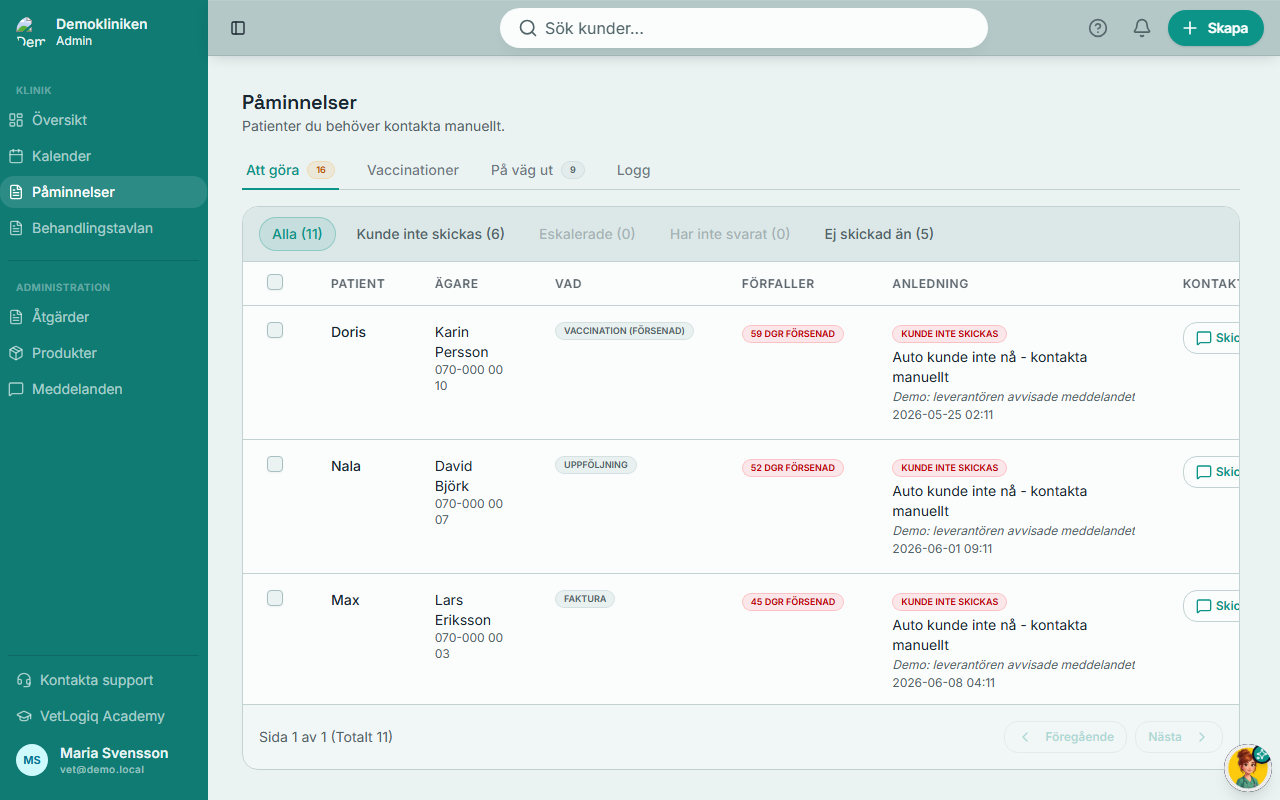Click owner David Björk
1280x800 pixels.
click(x=454, y=476)
